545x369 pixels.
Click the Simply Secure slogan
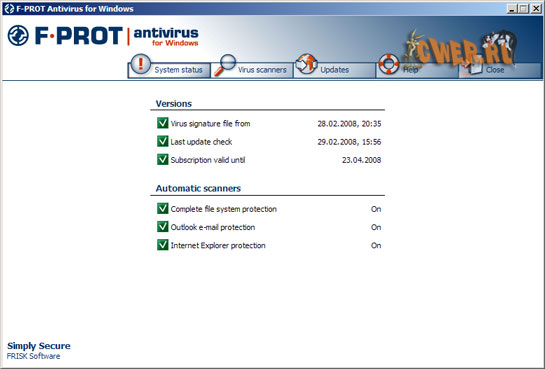pyautogui.click(x=39, y=346)
